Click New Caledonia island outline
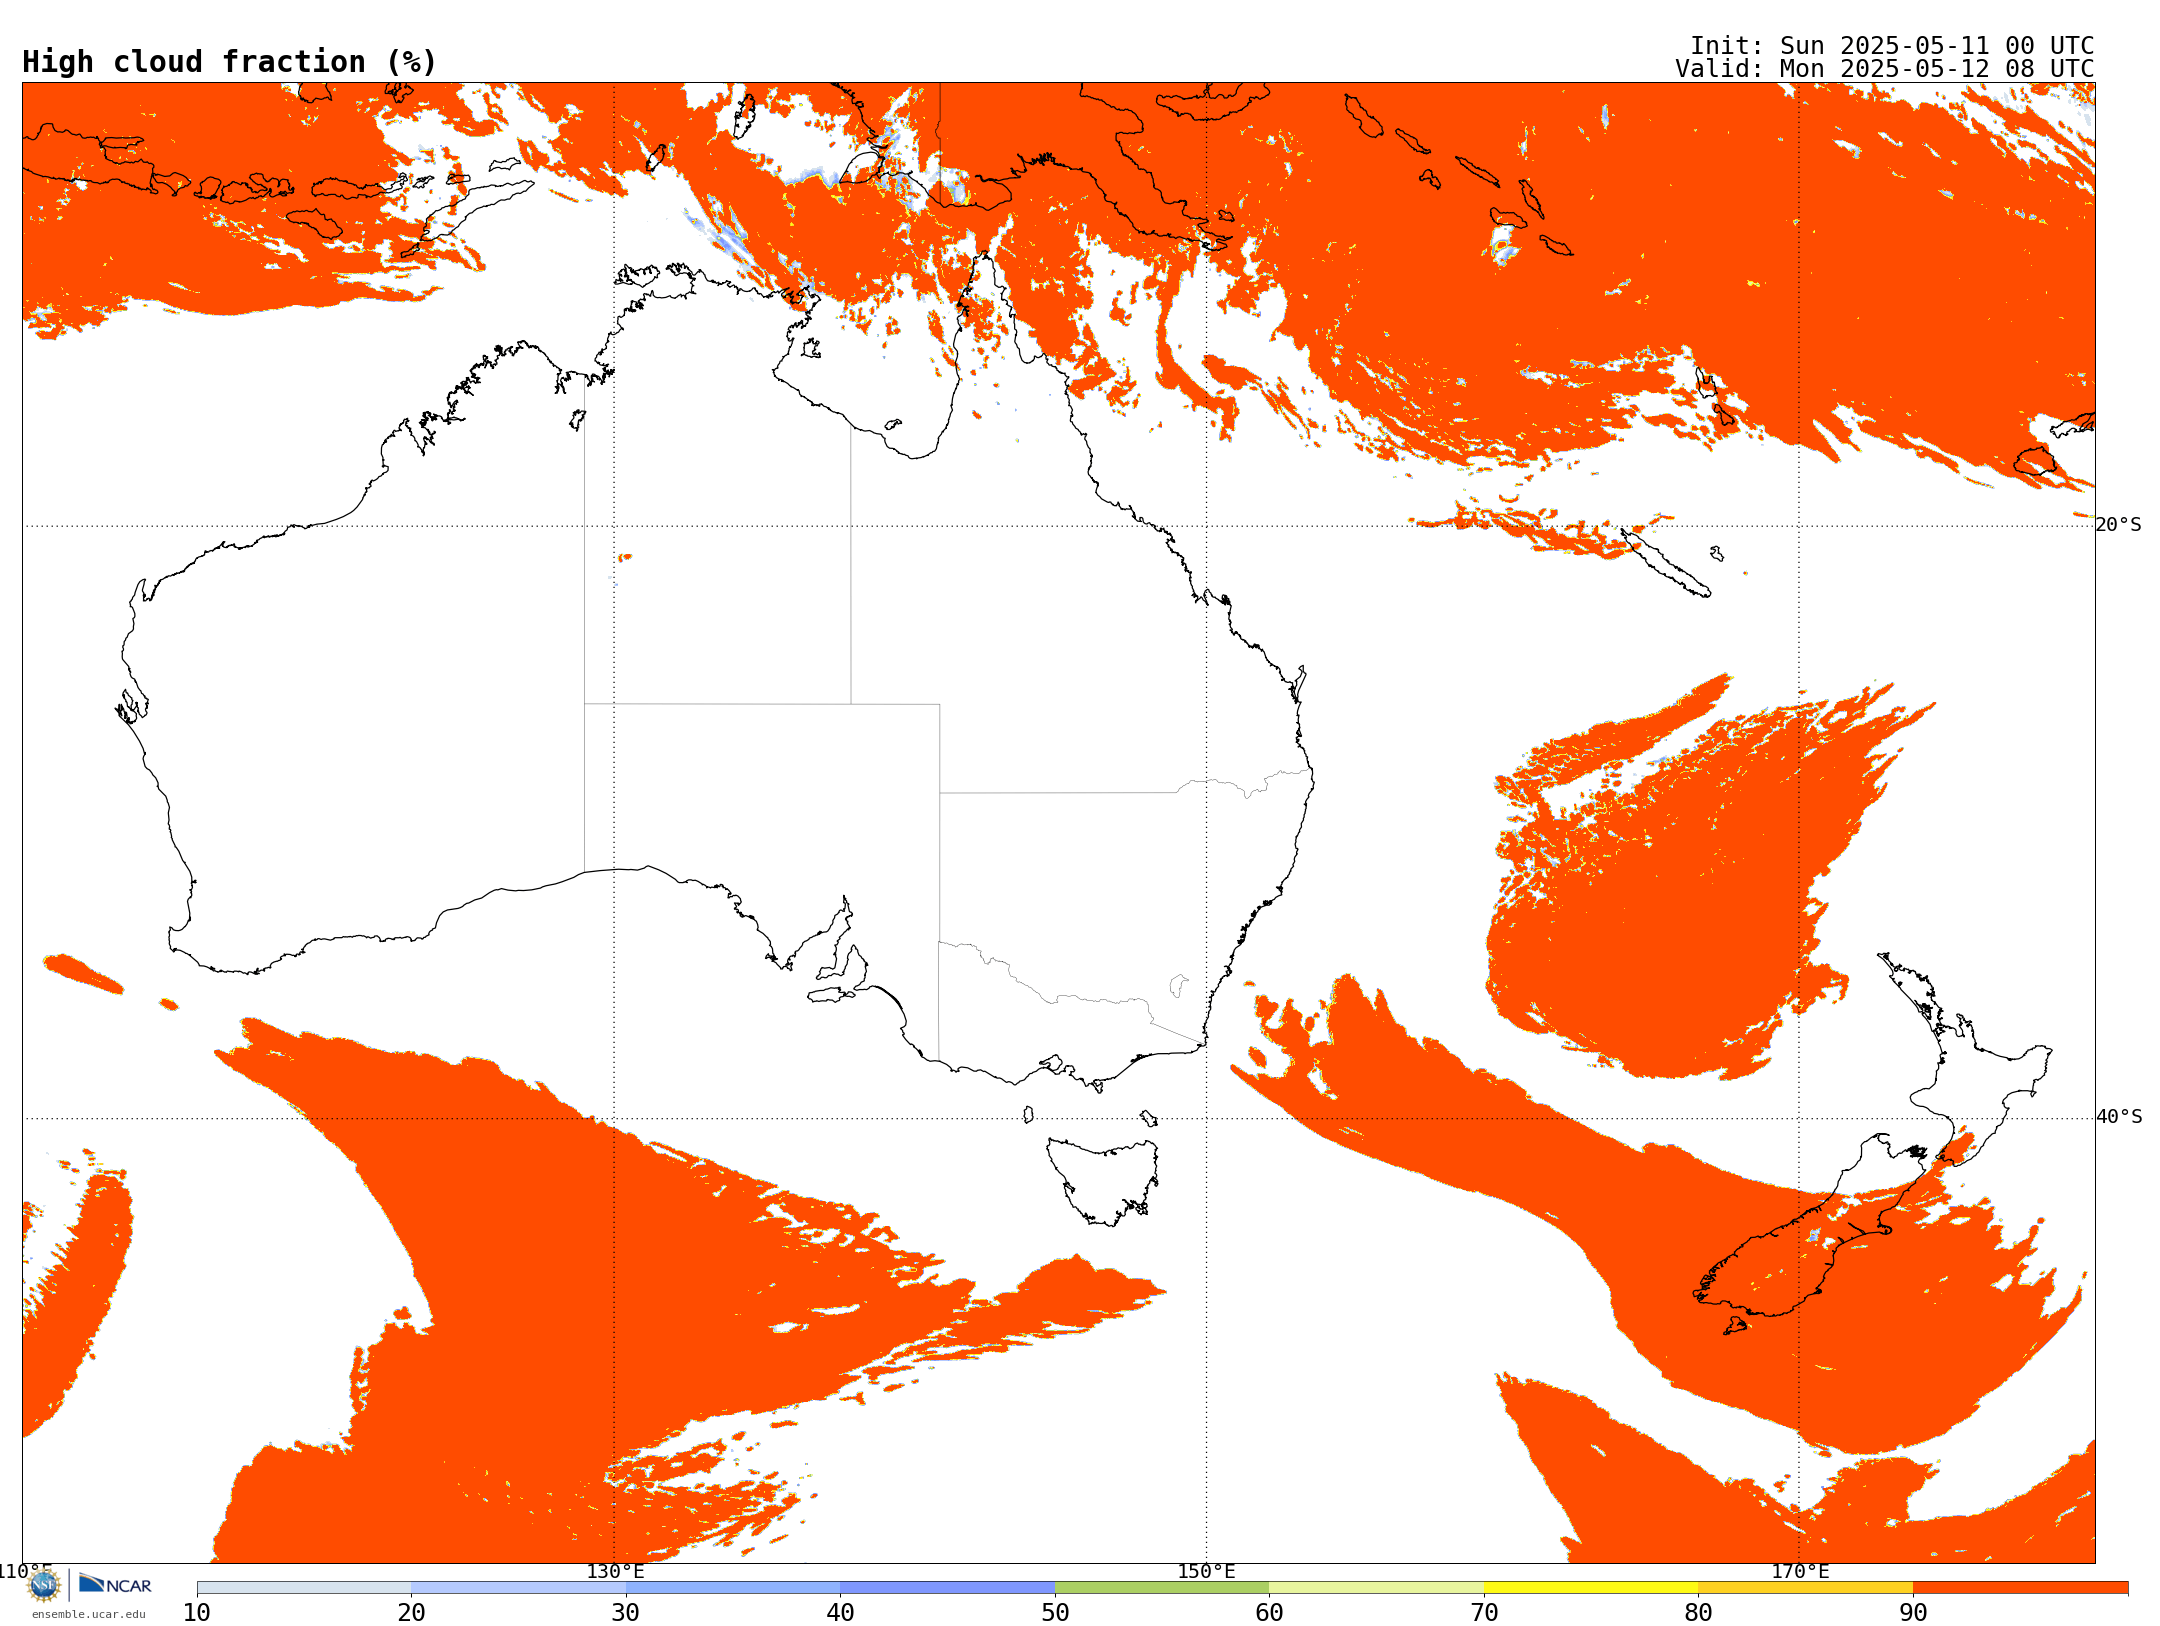Viewport: 2160px width, 1626px height. (1665, 563)
